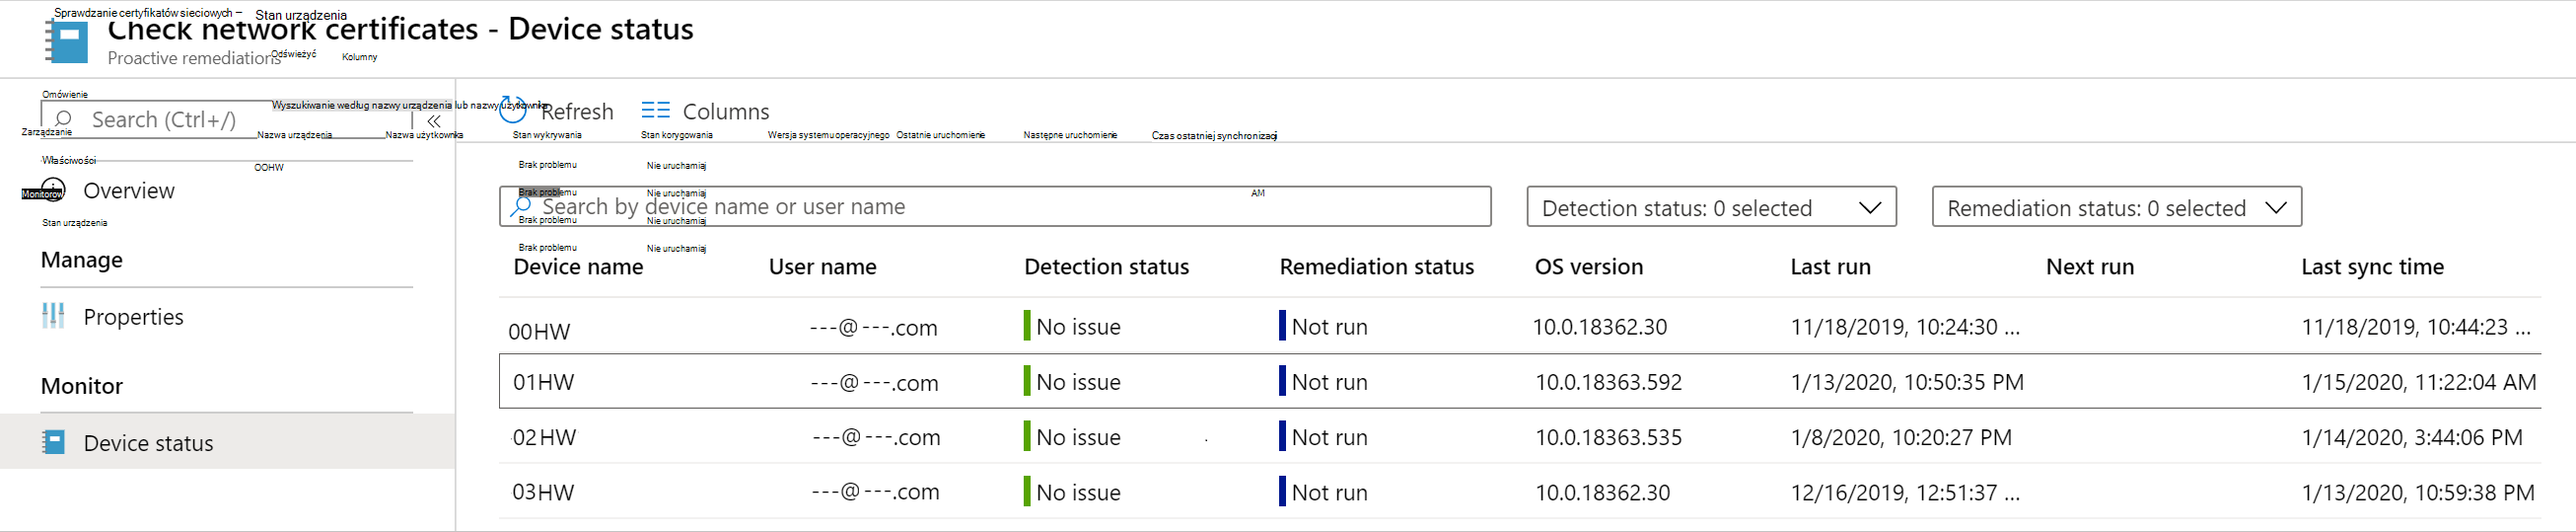Click the Properties bars icon

(53, 316)
